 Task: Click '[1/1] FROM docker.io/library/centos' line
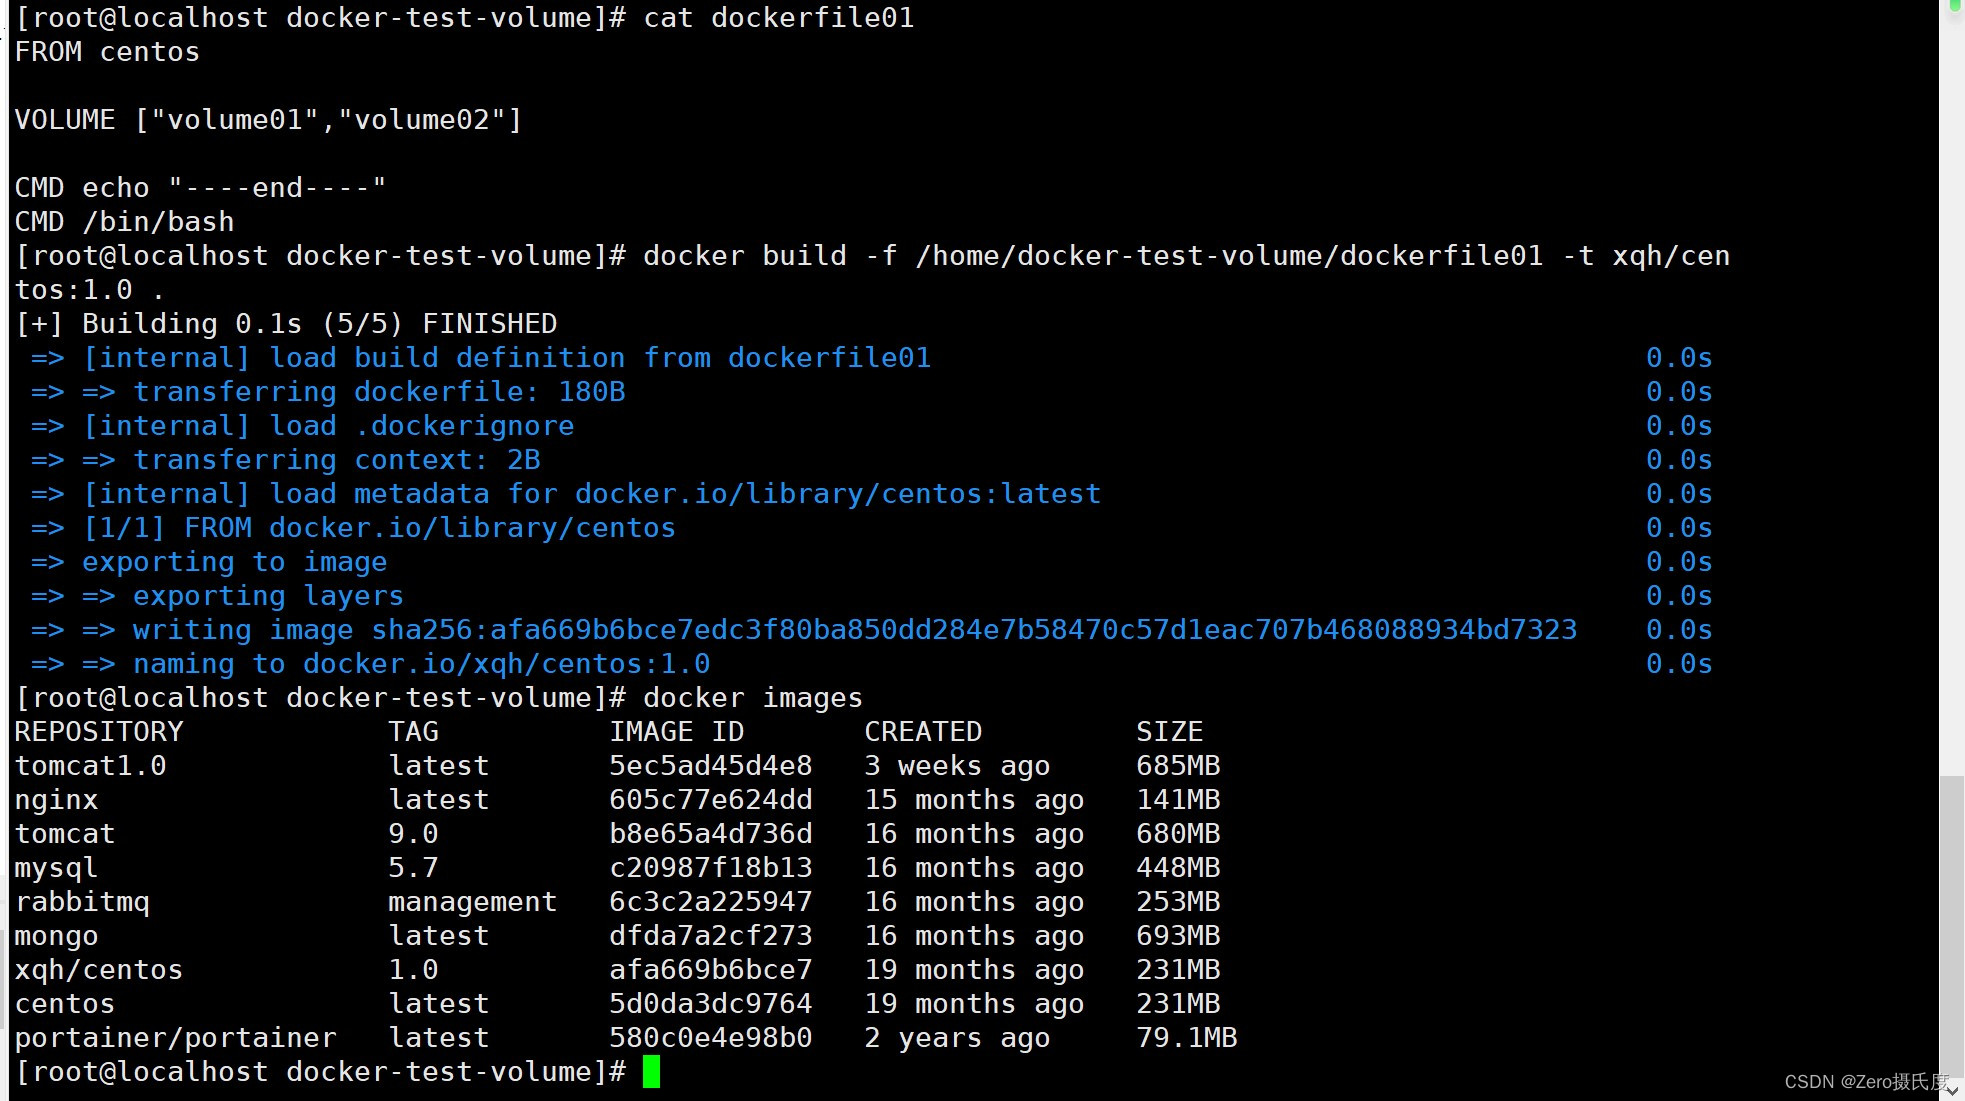(x=353, y=528)
